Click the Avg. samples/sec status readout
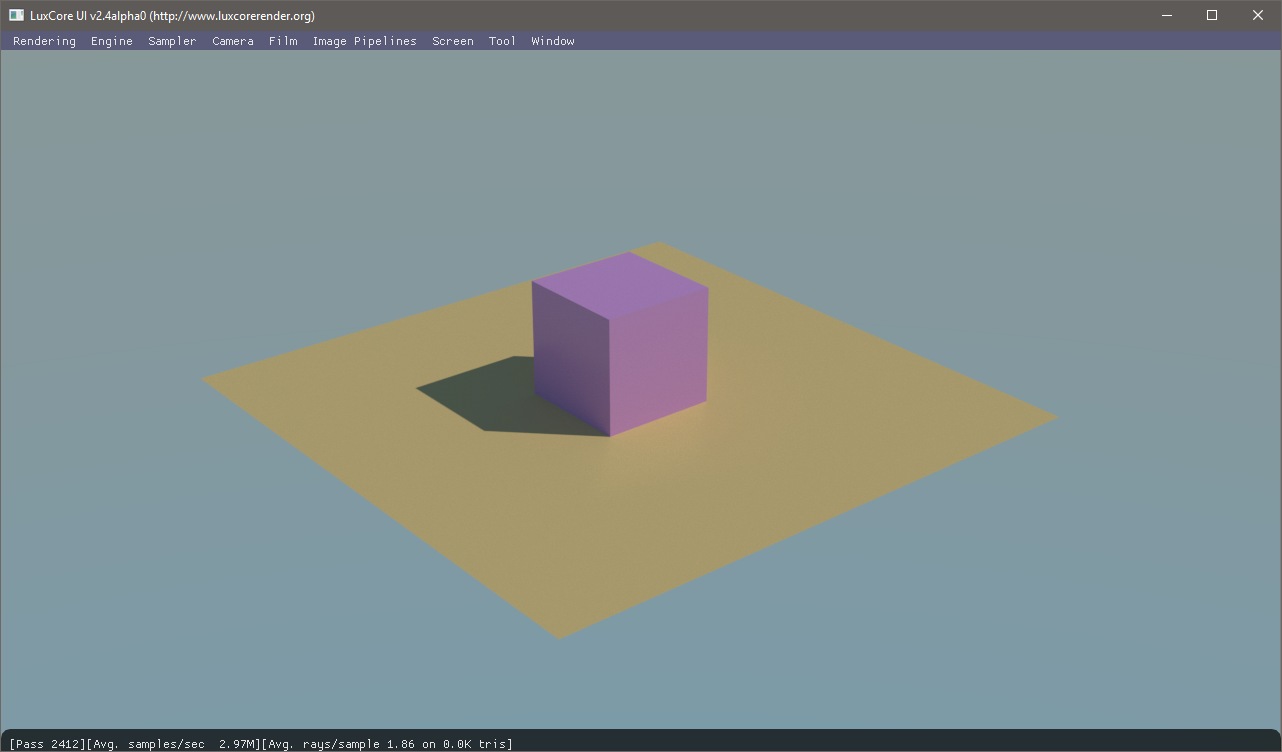Screen dimensions: 1282x752 176,744
